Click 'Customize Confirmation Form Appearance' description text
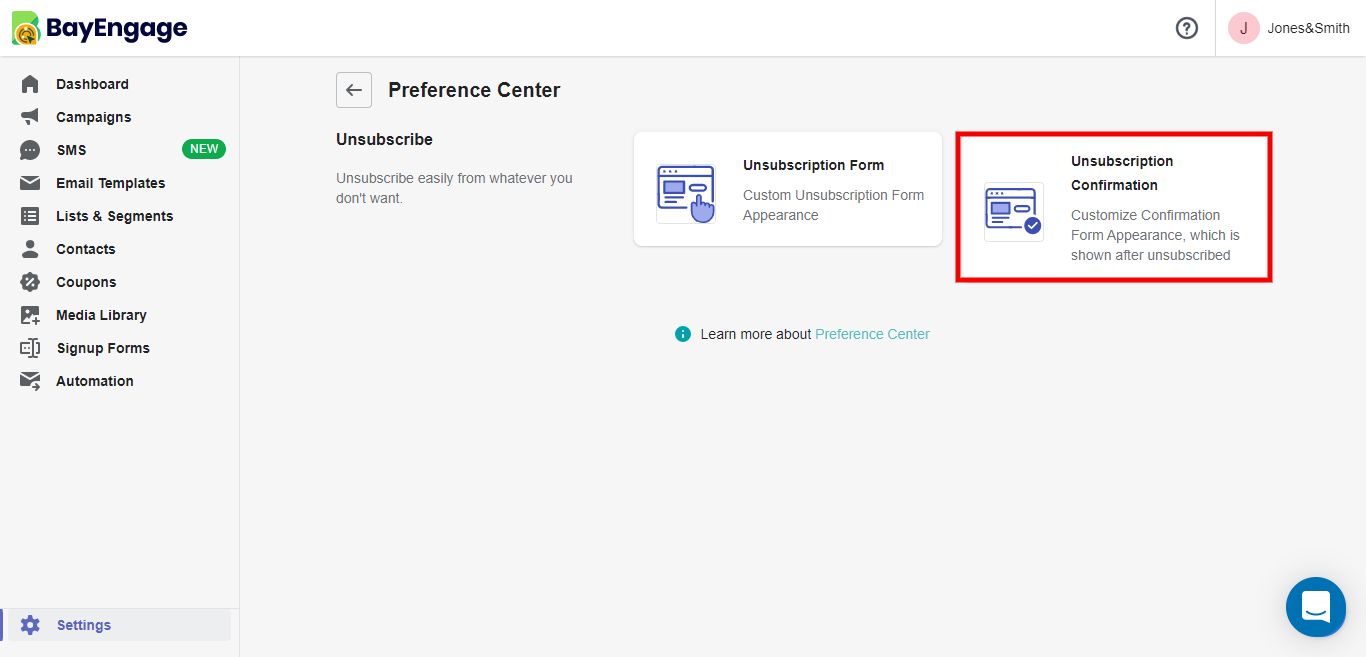The width and height of the screenshot is (1366, 657). click(1155, 235)
